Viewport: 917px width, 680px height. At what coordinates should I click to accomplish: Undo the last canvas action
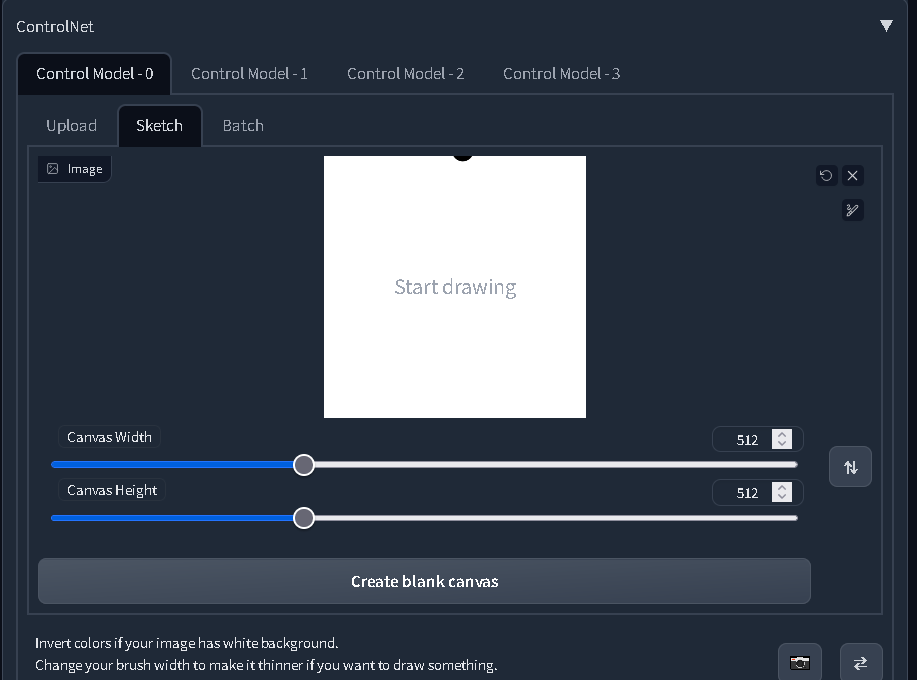pos(826,175)
